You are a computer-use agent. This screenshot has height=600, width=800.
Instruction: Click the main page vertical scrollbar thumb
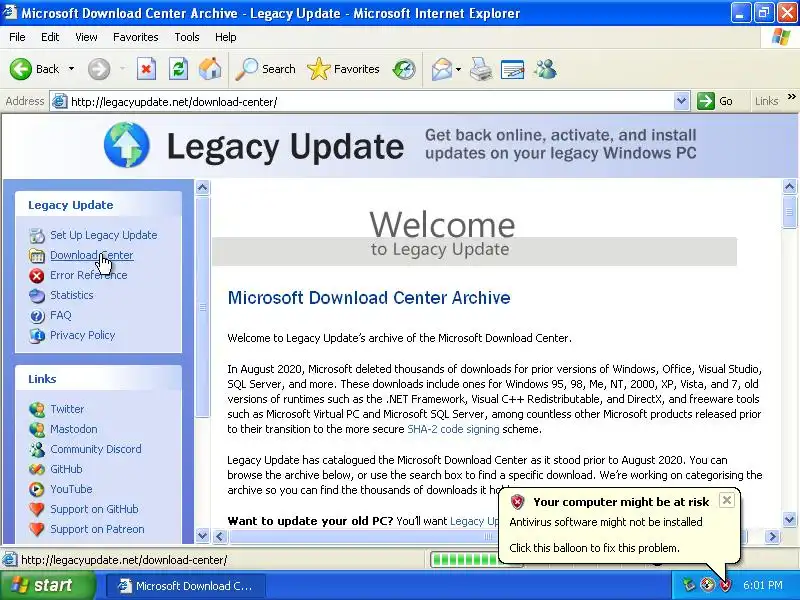click(x=789, y=212)
